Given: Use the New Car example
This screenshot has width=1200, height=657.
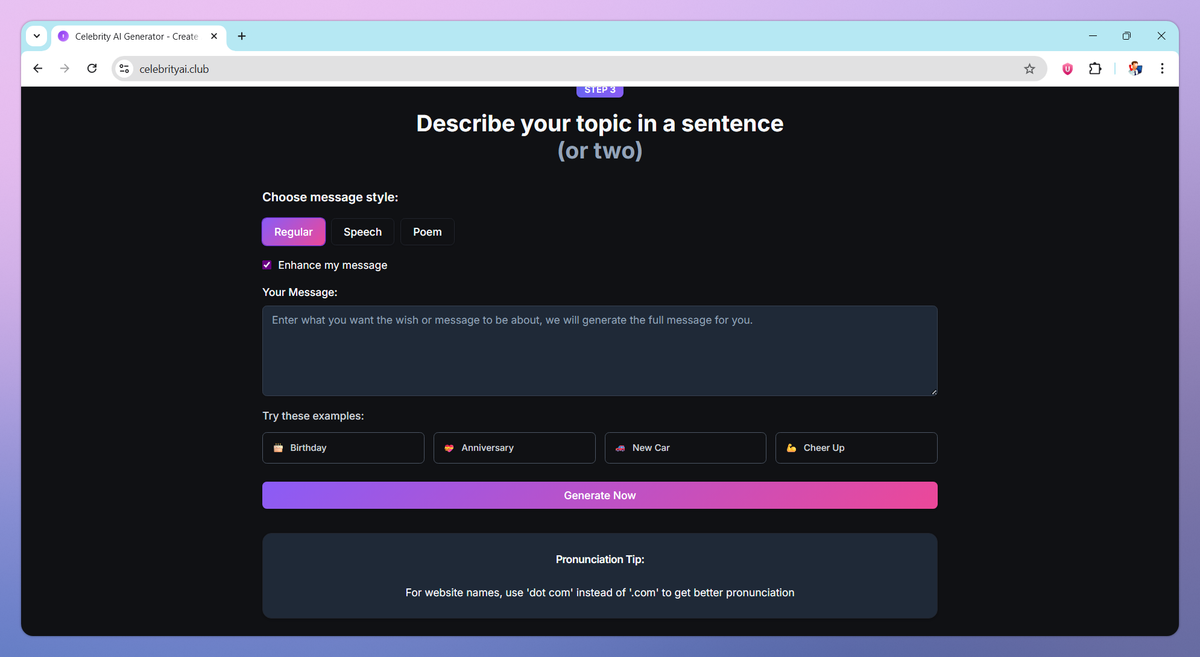Looking at the screenshot, I should coord(685,448).
